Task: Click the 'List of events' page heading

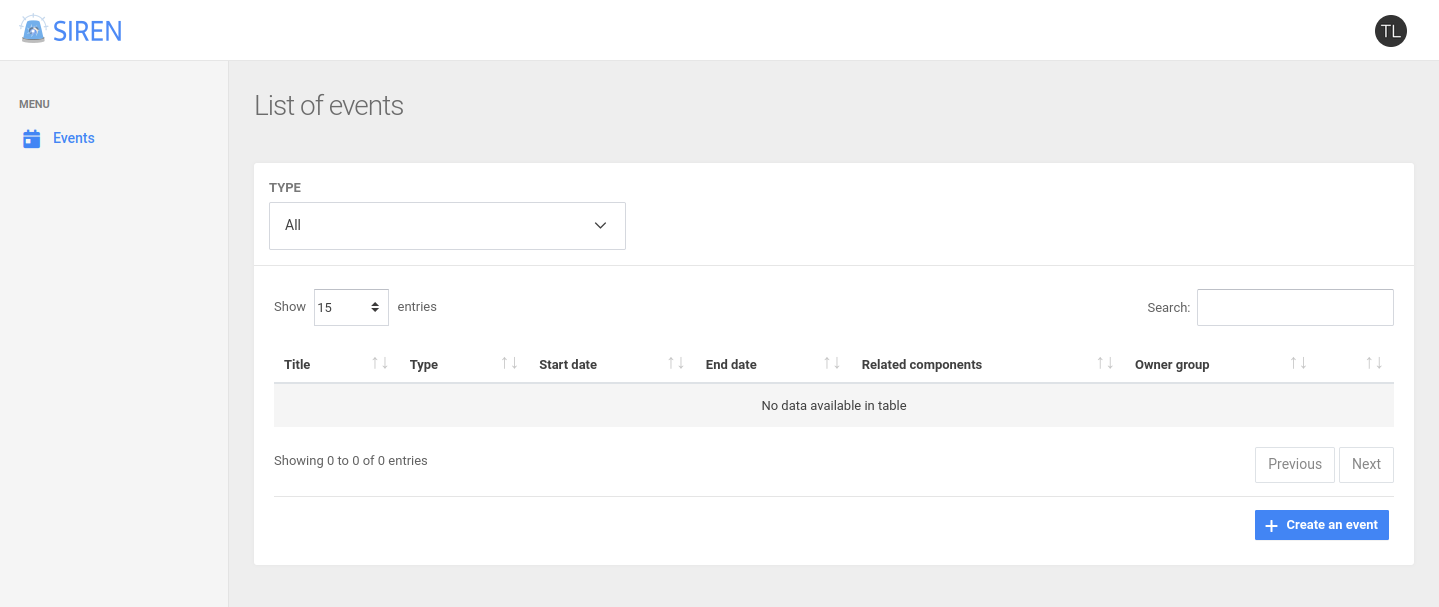Action: click(x=329, y=106)
